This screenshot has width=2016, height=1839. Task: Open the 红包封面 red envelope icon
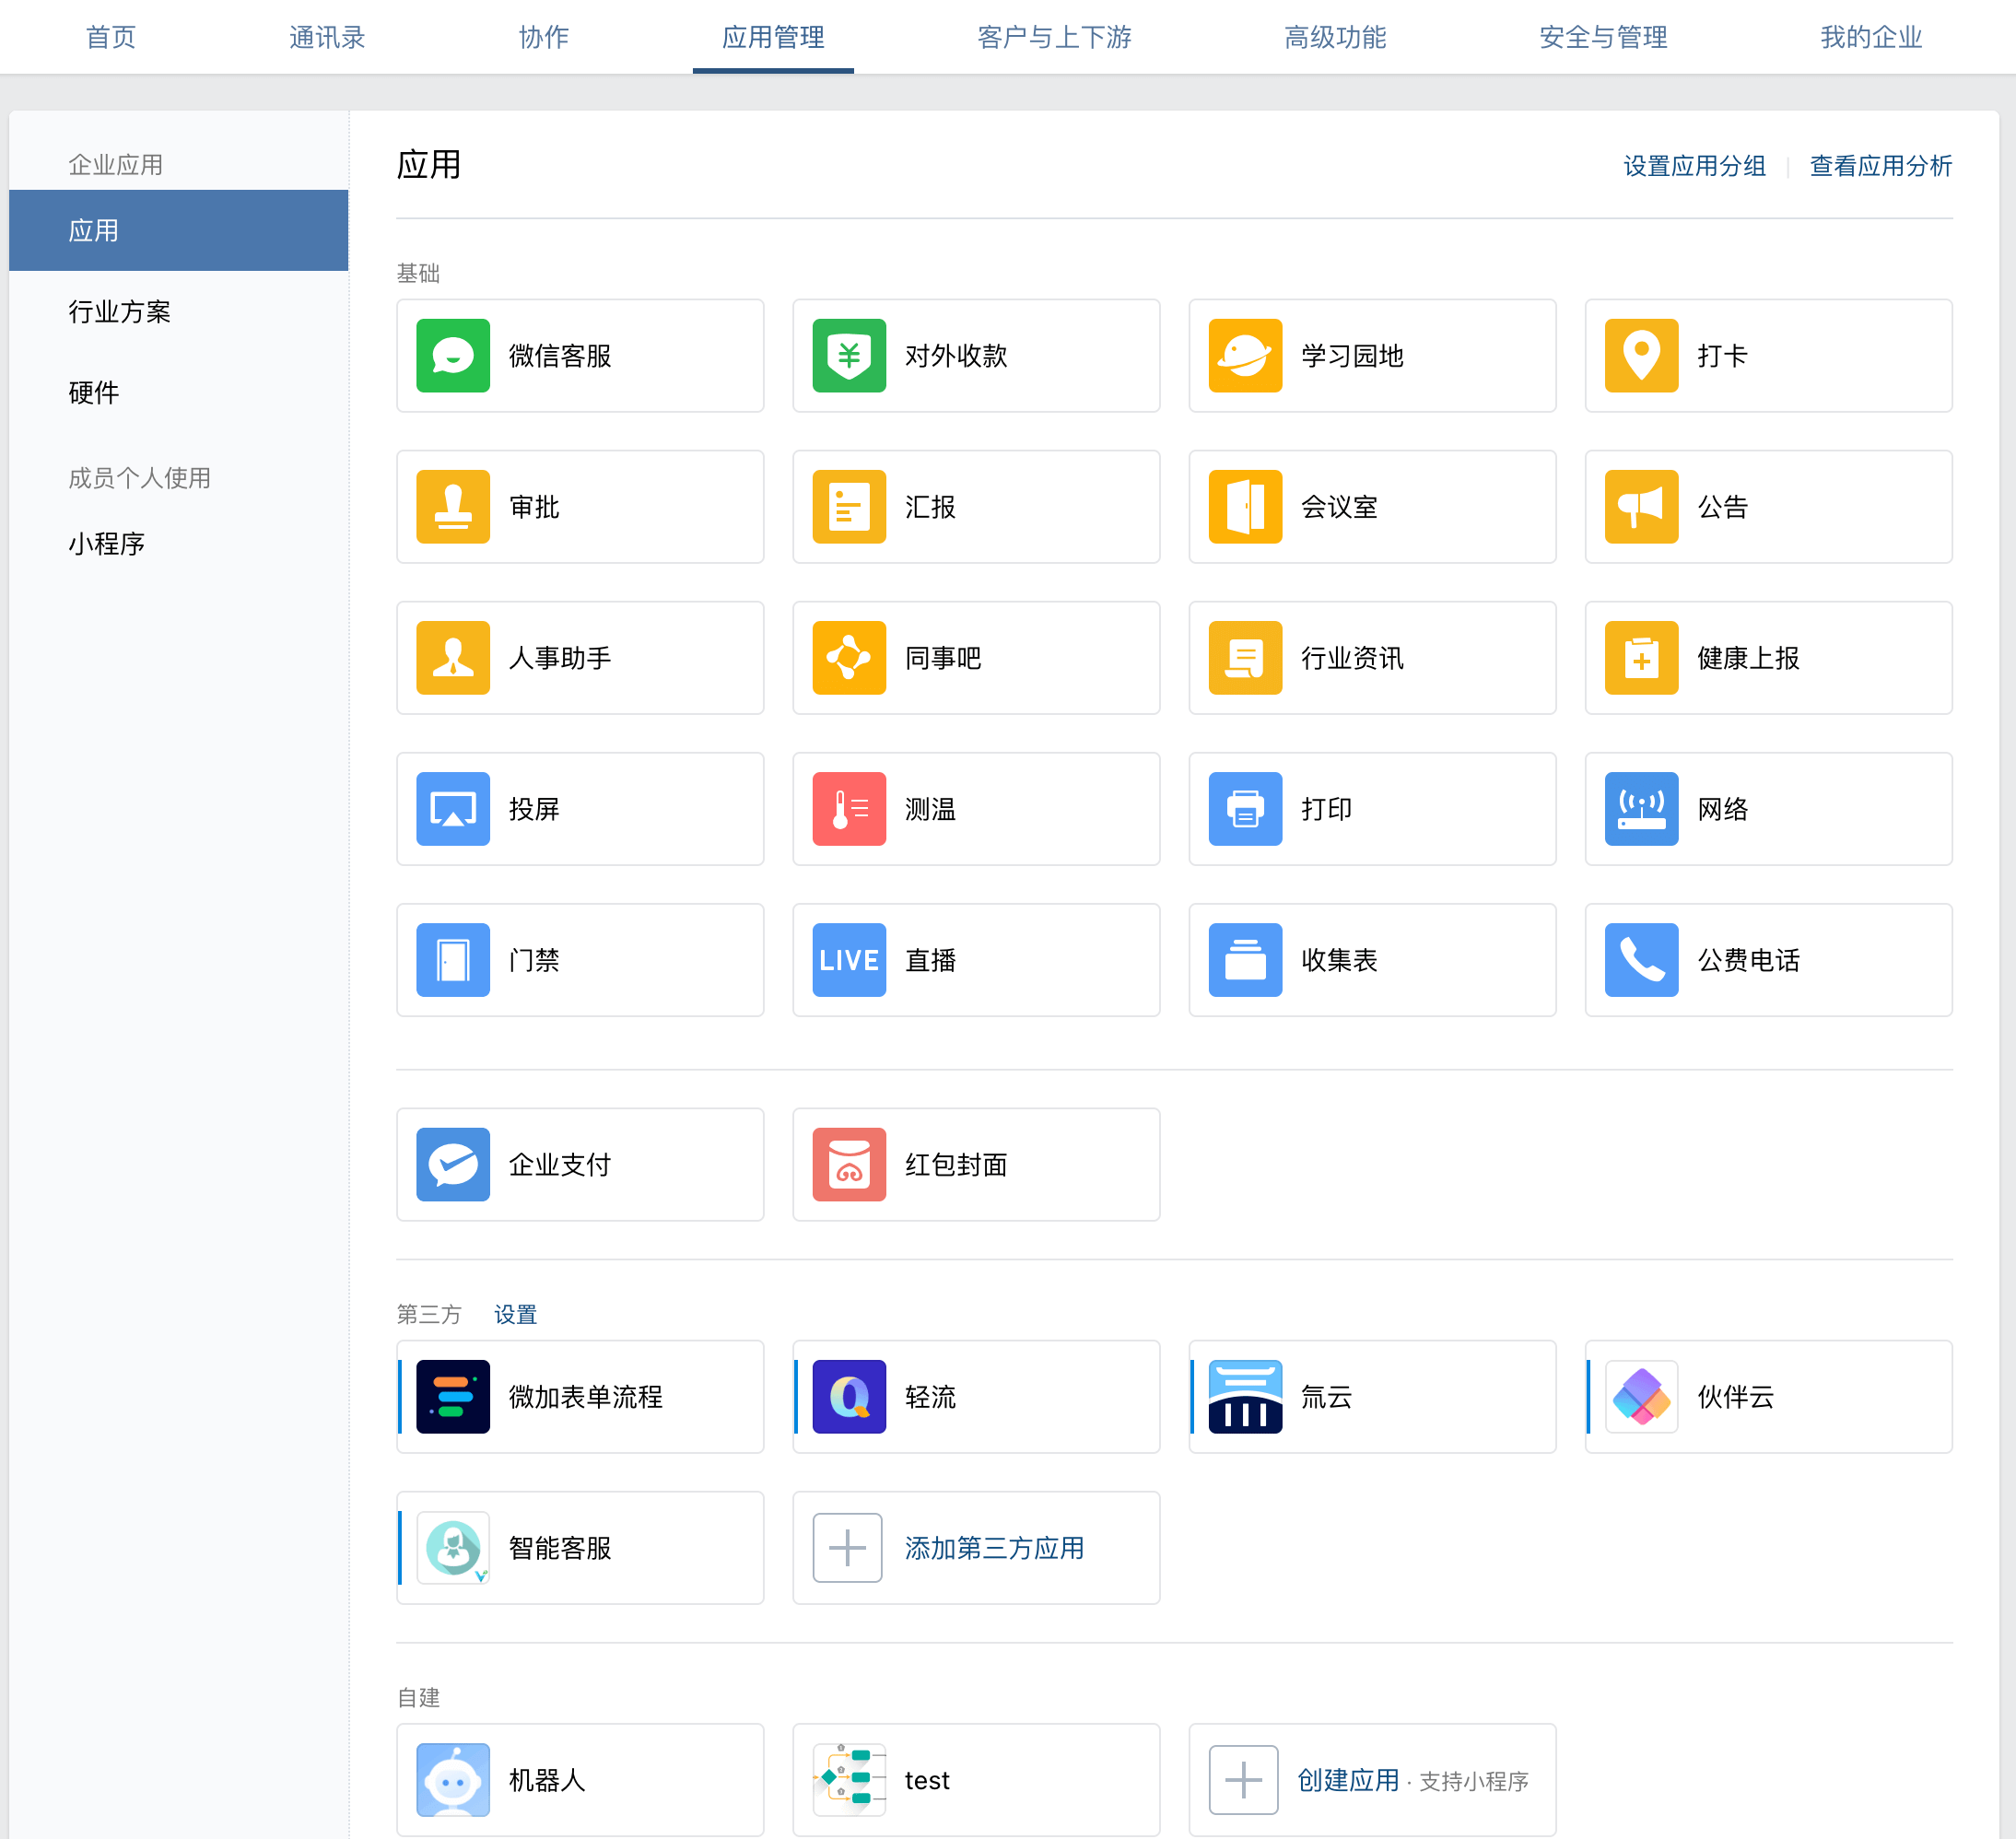(x=849, y=1164)
